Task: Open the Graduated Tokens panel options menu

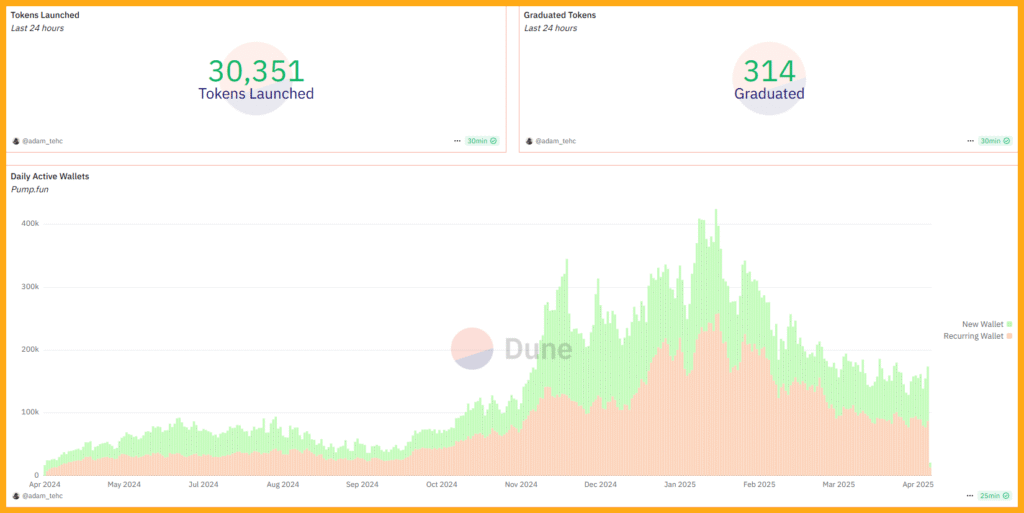Action: 970,141
